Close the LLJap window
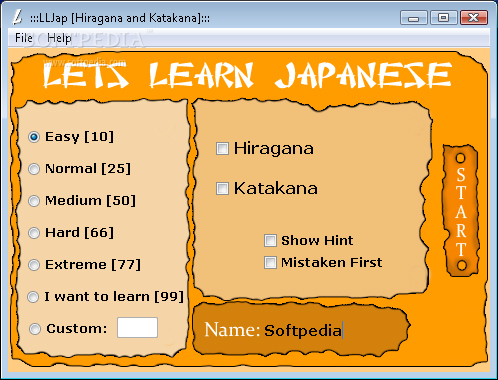498x380 pixels. tap(474, 18)
